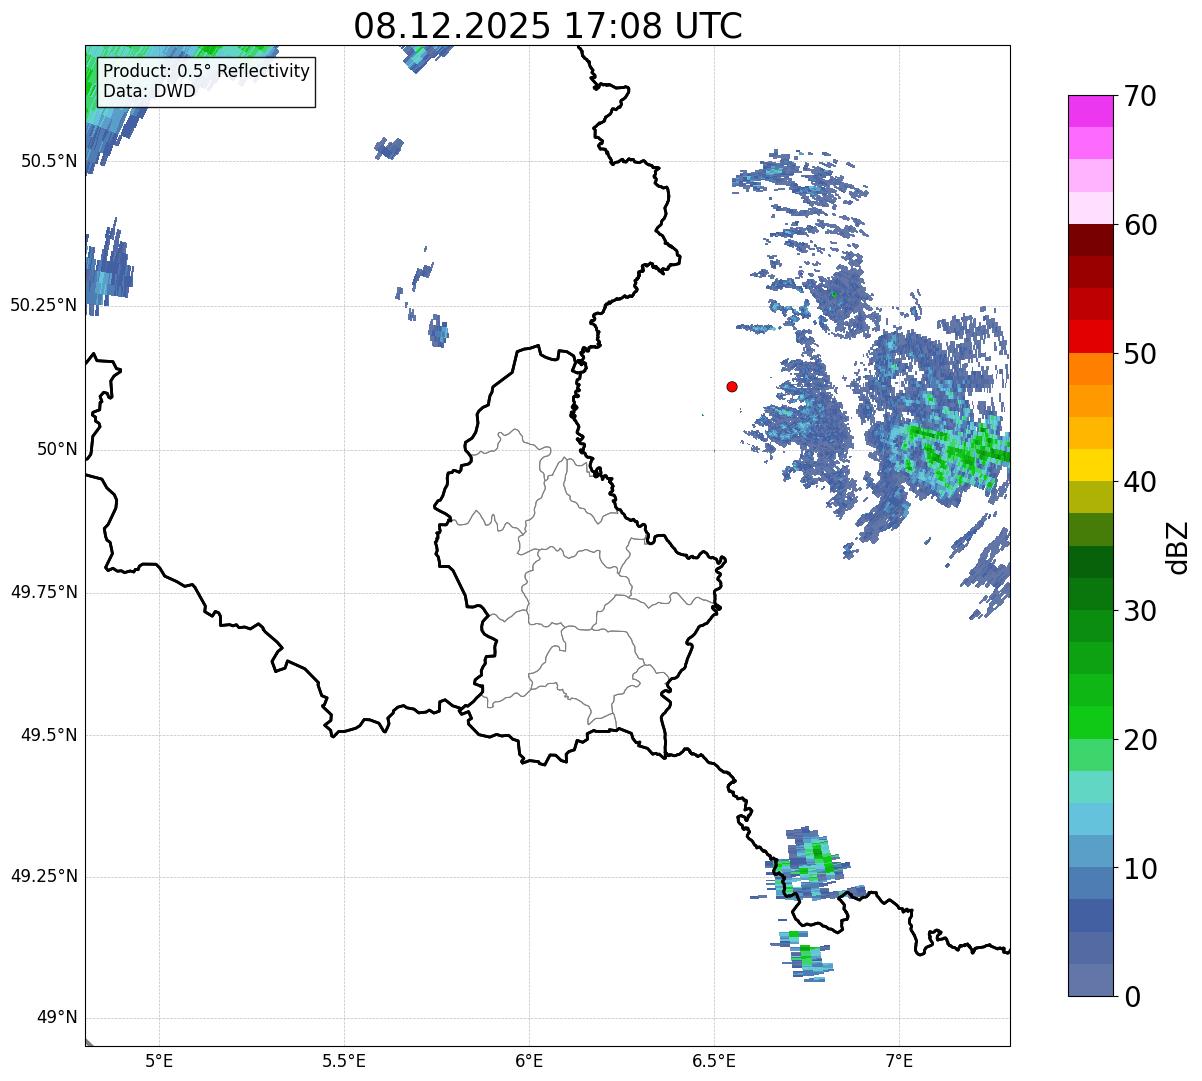The height and width of the screenshot is (1081, 1202).
Task: Click the "Product: 0.5° Reflectivity" label
Action: pos(207,72)
